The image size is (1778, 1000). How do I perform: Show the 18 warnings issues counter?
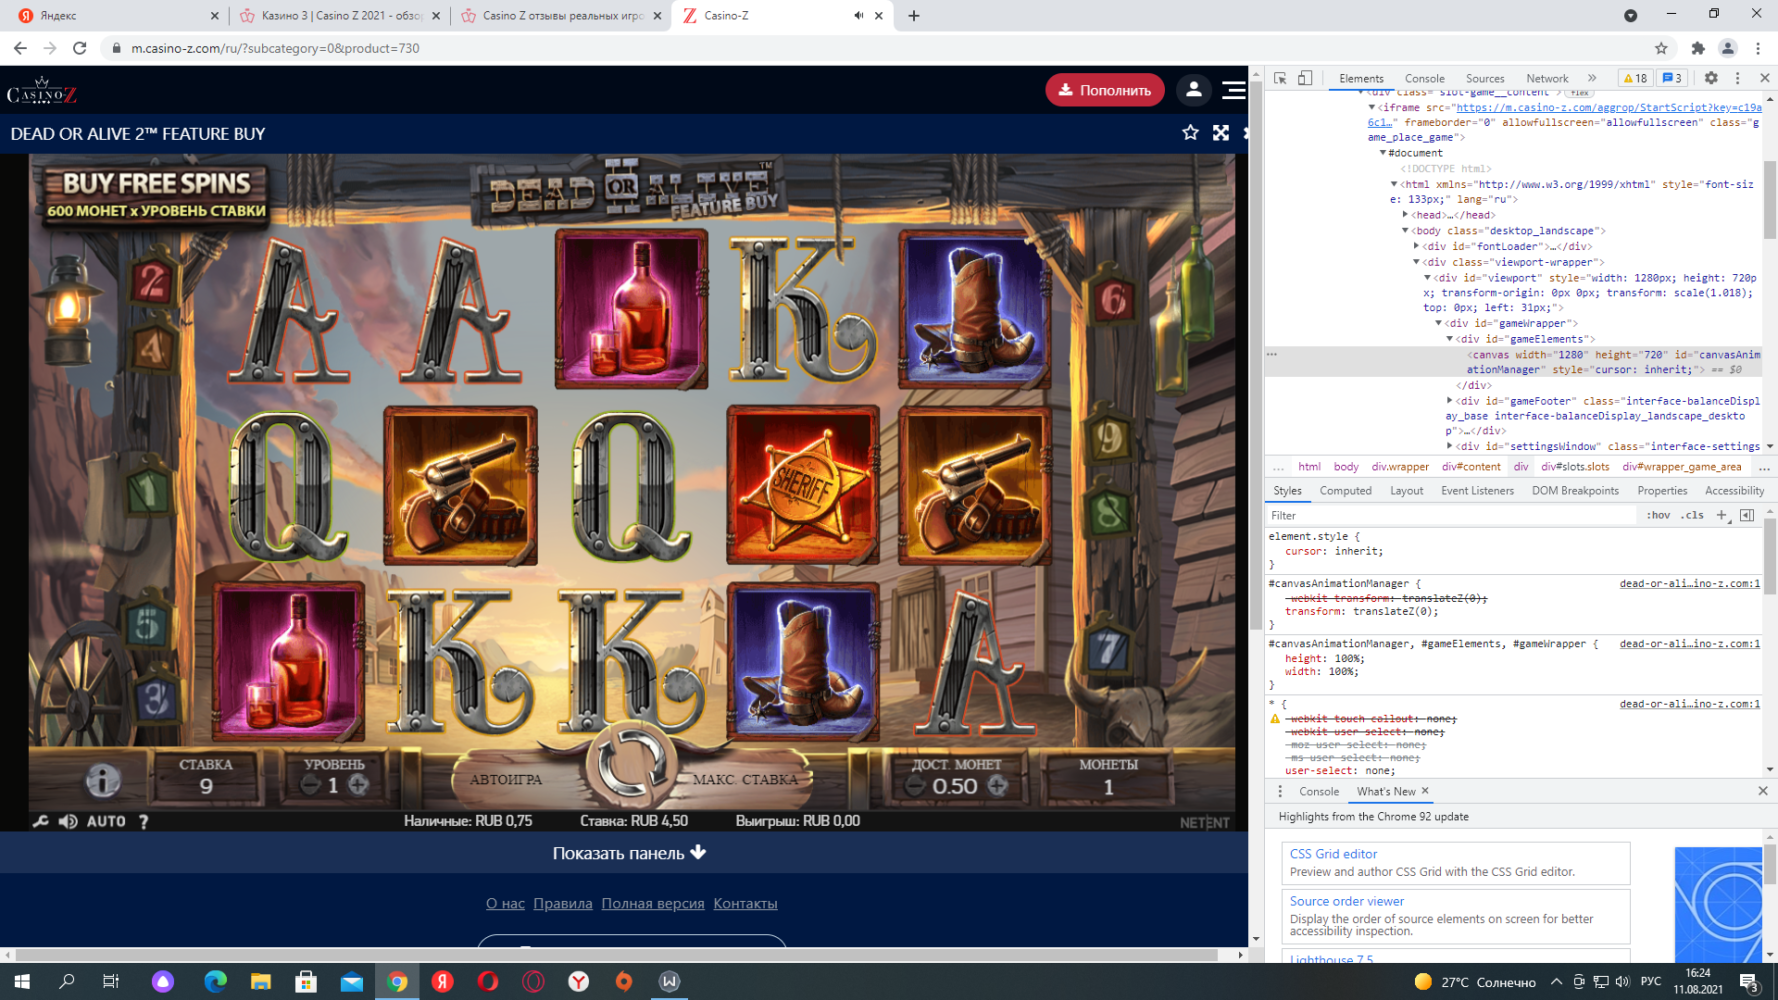(1635, 78)
